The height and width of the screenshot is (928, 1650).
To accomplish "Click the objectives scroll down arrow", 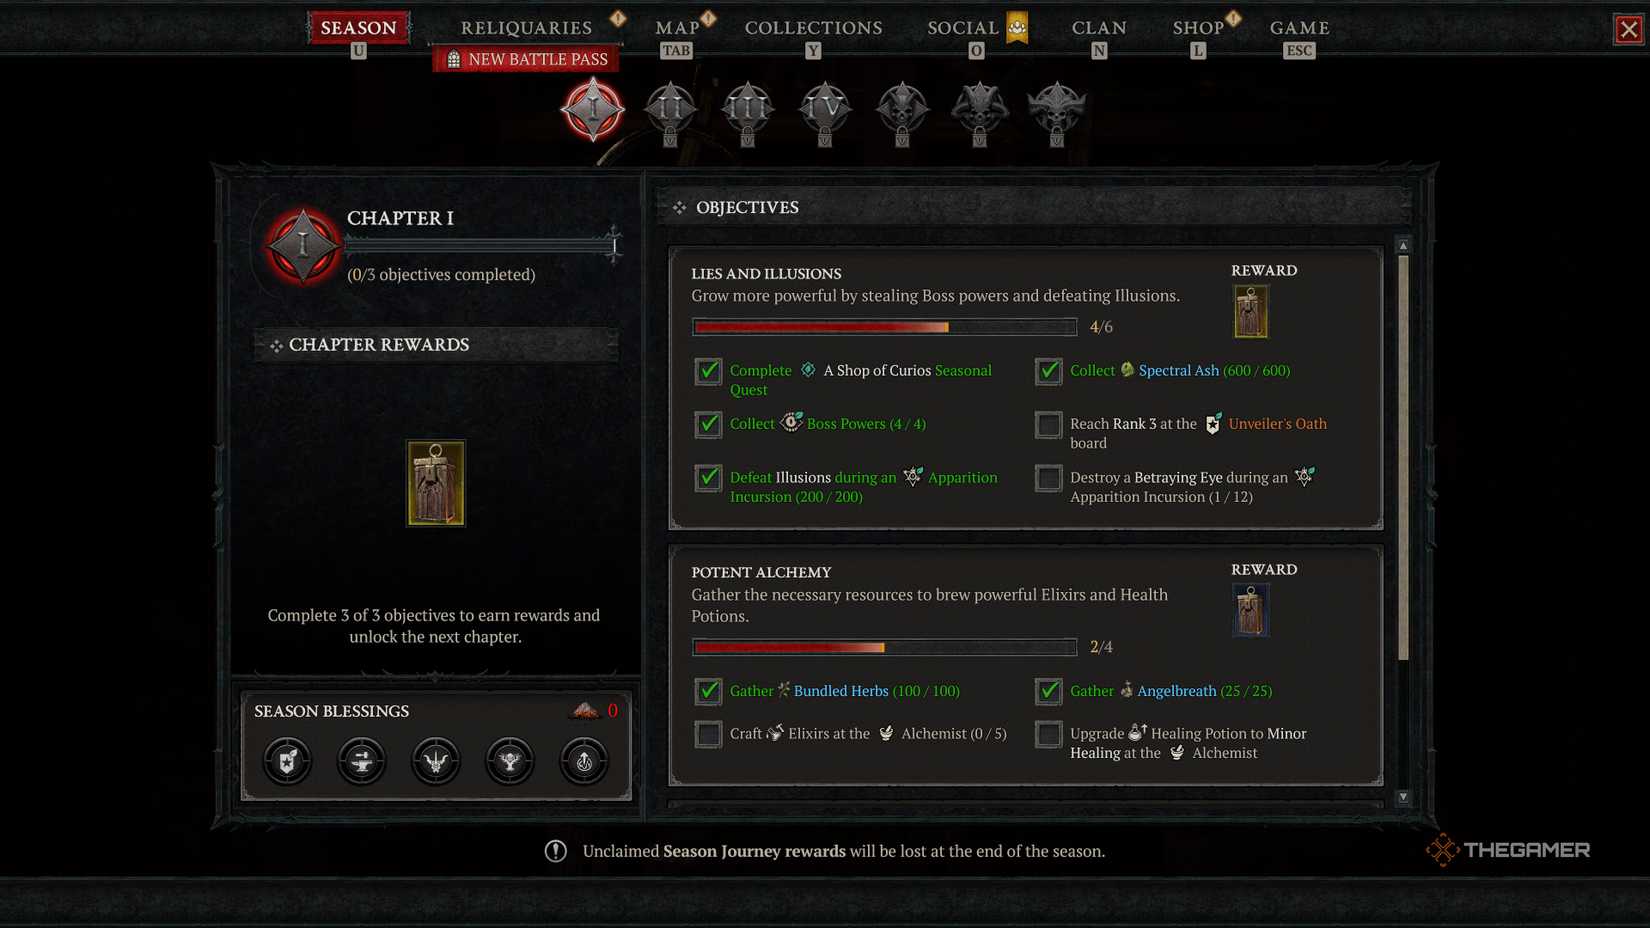I will (1403, 797).
